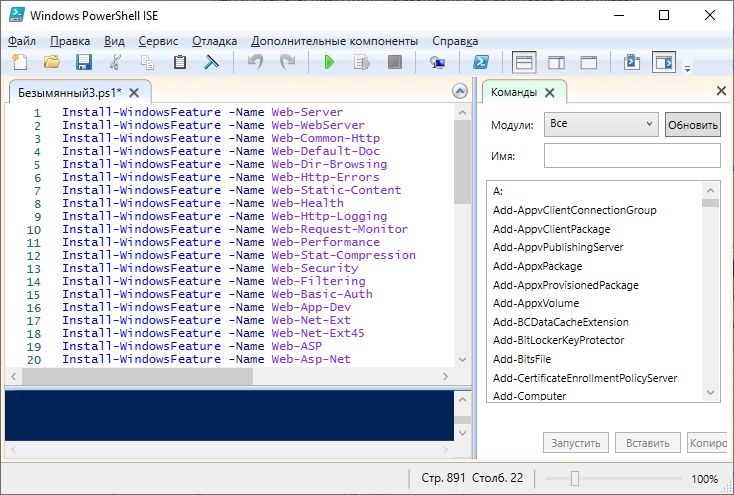This screenshot has height=495, width=734.
Task: Click the Копировать button
Action: 707,443
